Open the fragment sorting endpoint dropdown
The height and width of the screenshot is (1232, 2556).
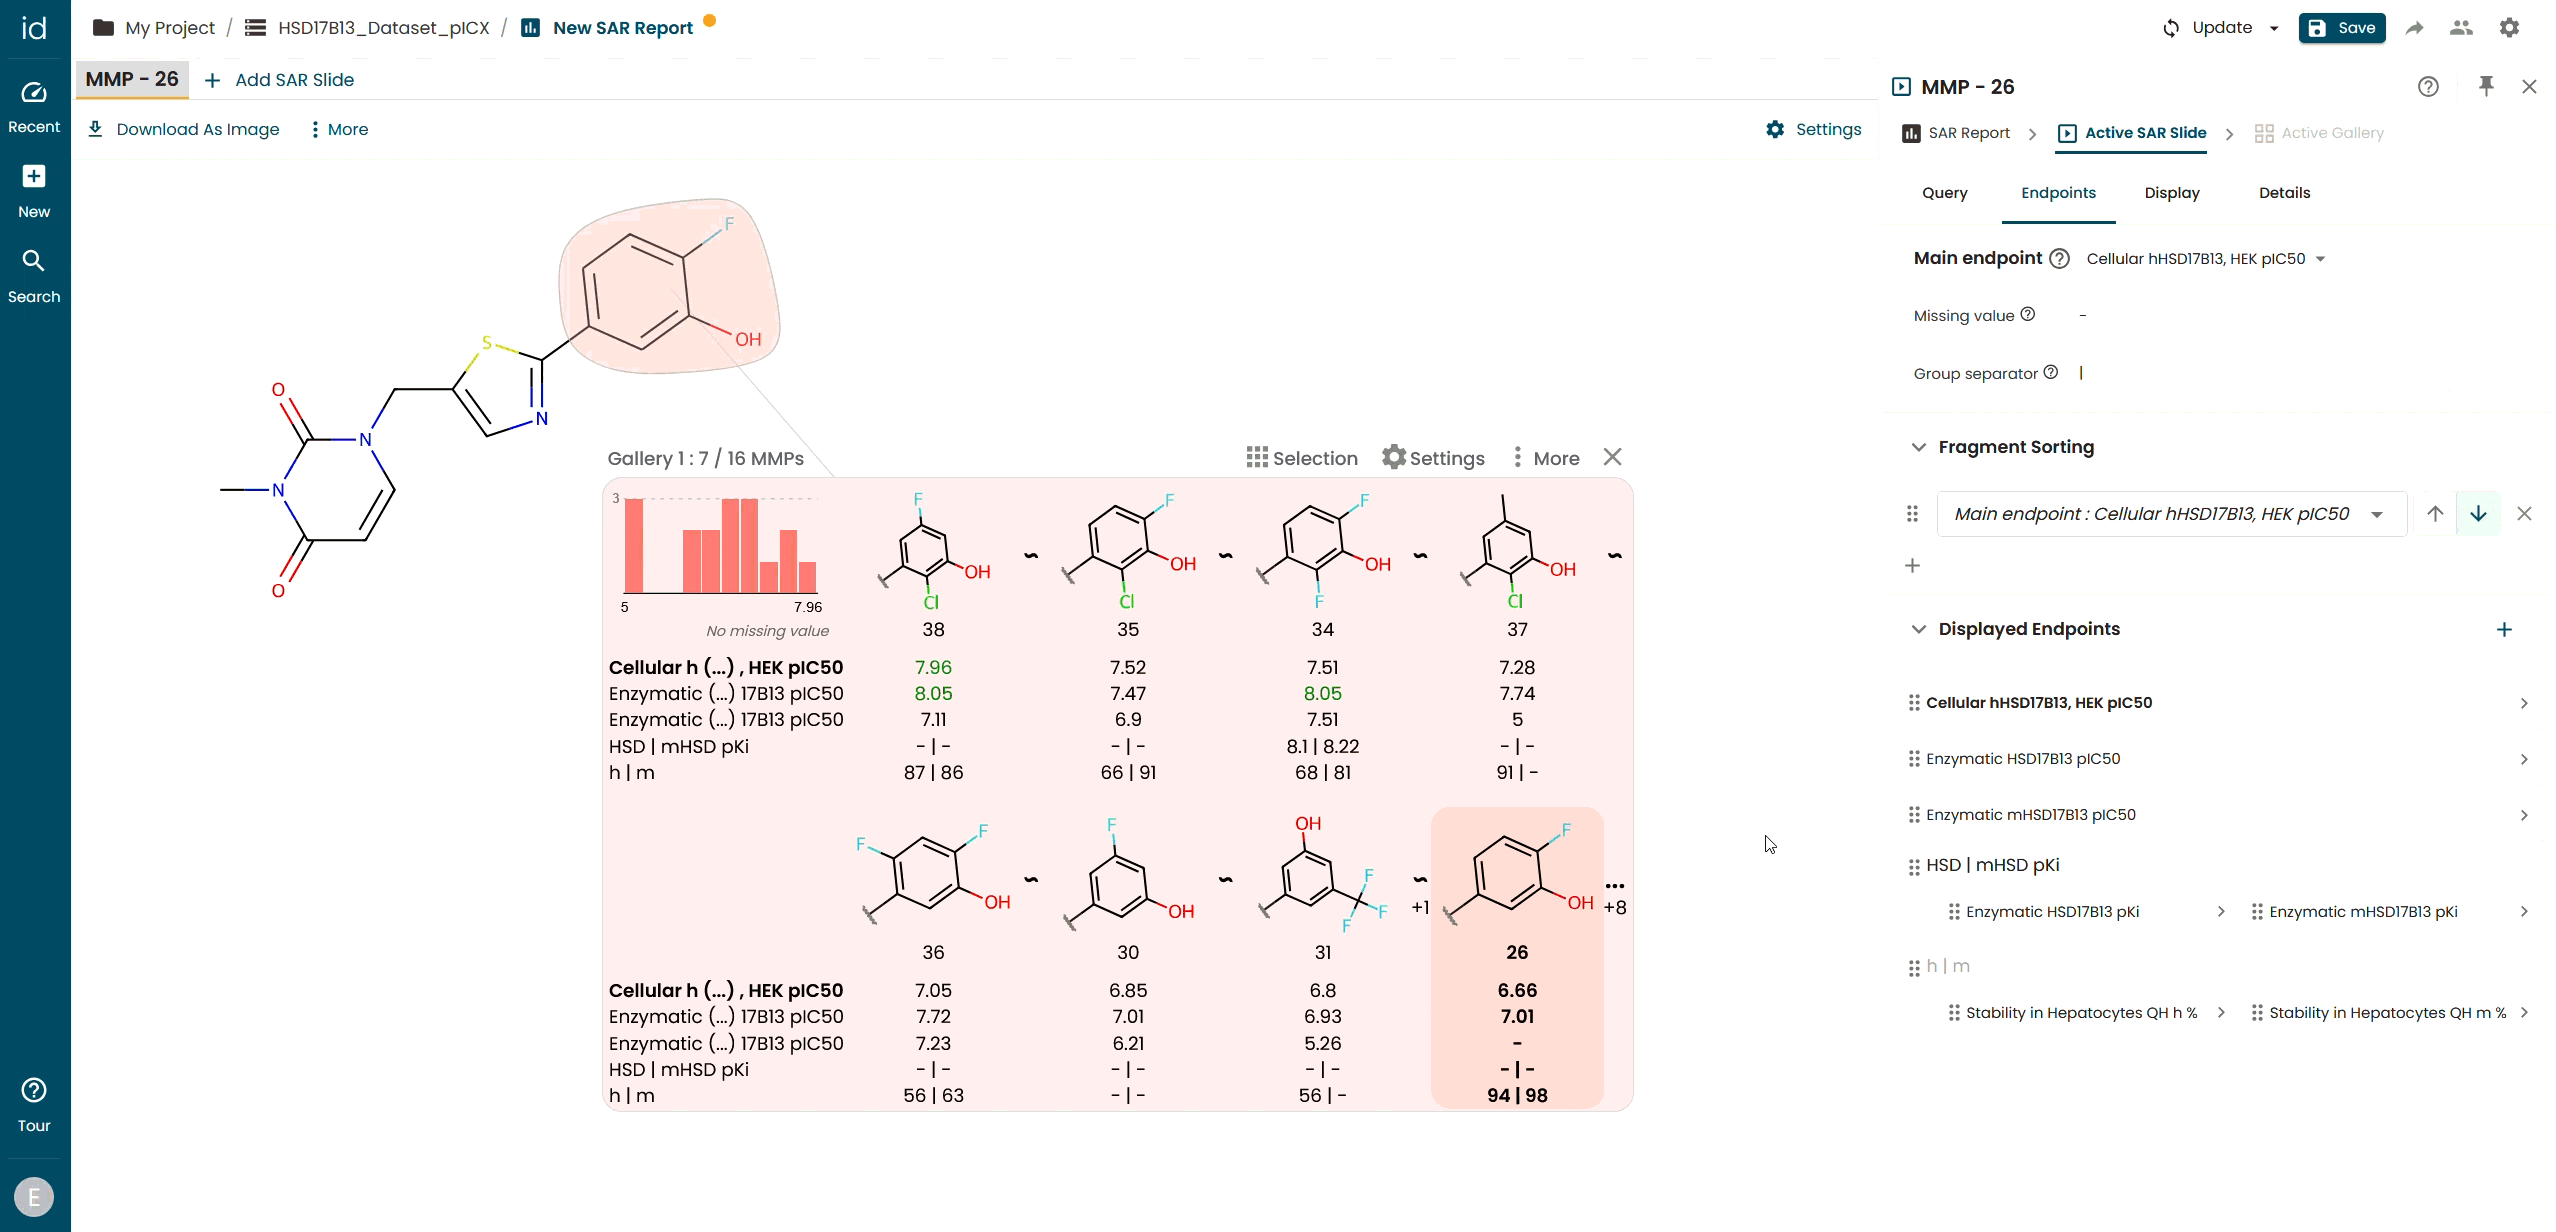pyautogui.click(x=2171, y=514)
